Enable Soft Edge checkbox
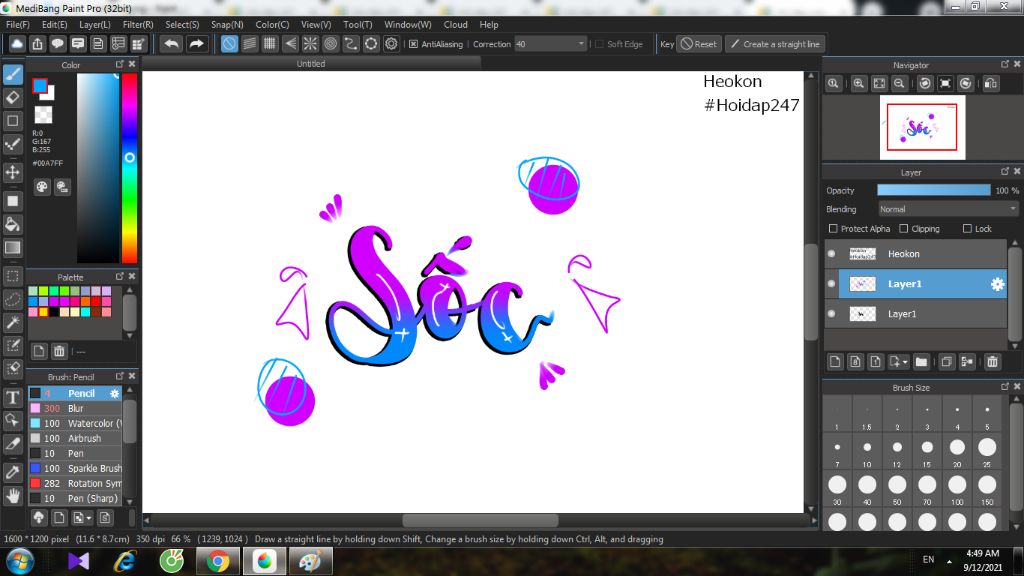Viewport: 1024px width, 576px height. point(599,44)
